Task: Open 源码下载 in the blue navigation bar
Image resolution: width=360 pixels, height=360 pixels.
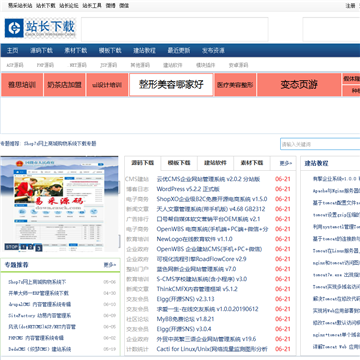Action: tap(41, 51)
